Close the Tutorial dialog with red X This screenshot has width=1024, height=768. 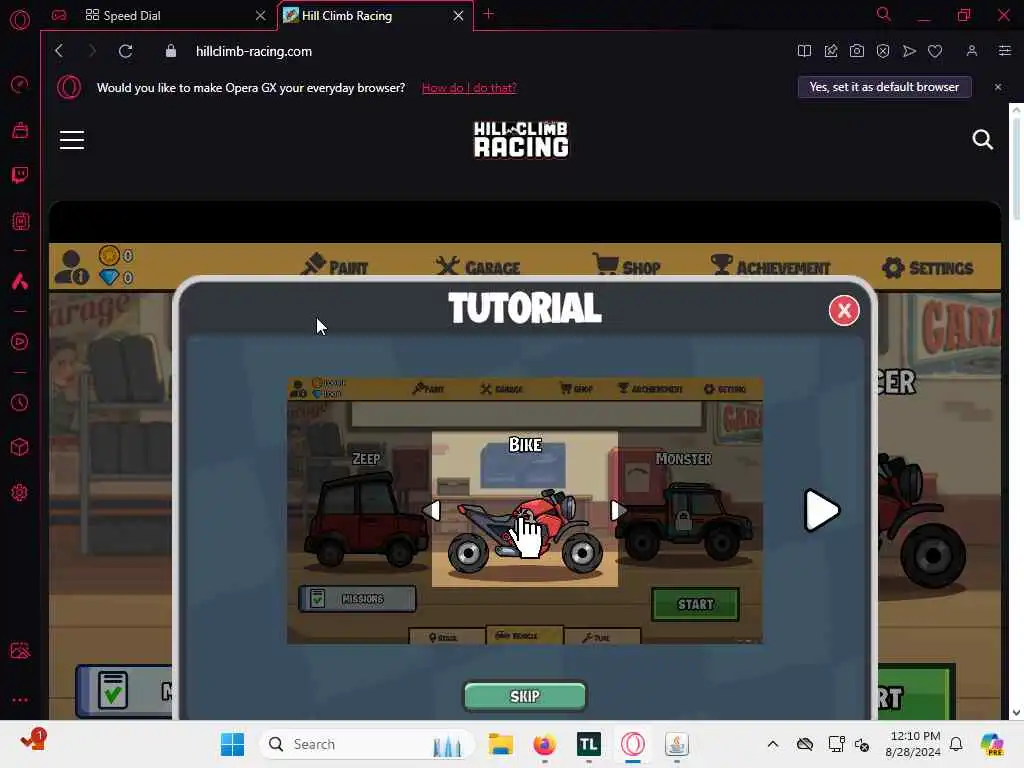tap(844, 310)
